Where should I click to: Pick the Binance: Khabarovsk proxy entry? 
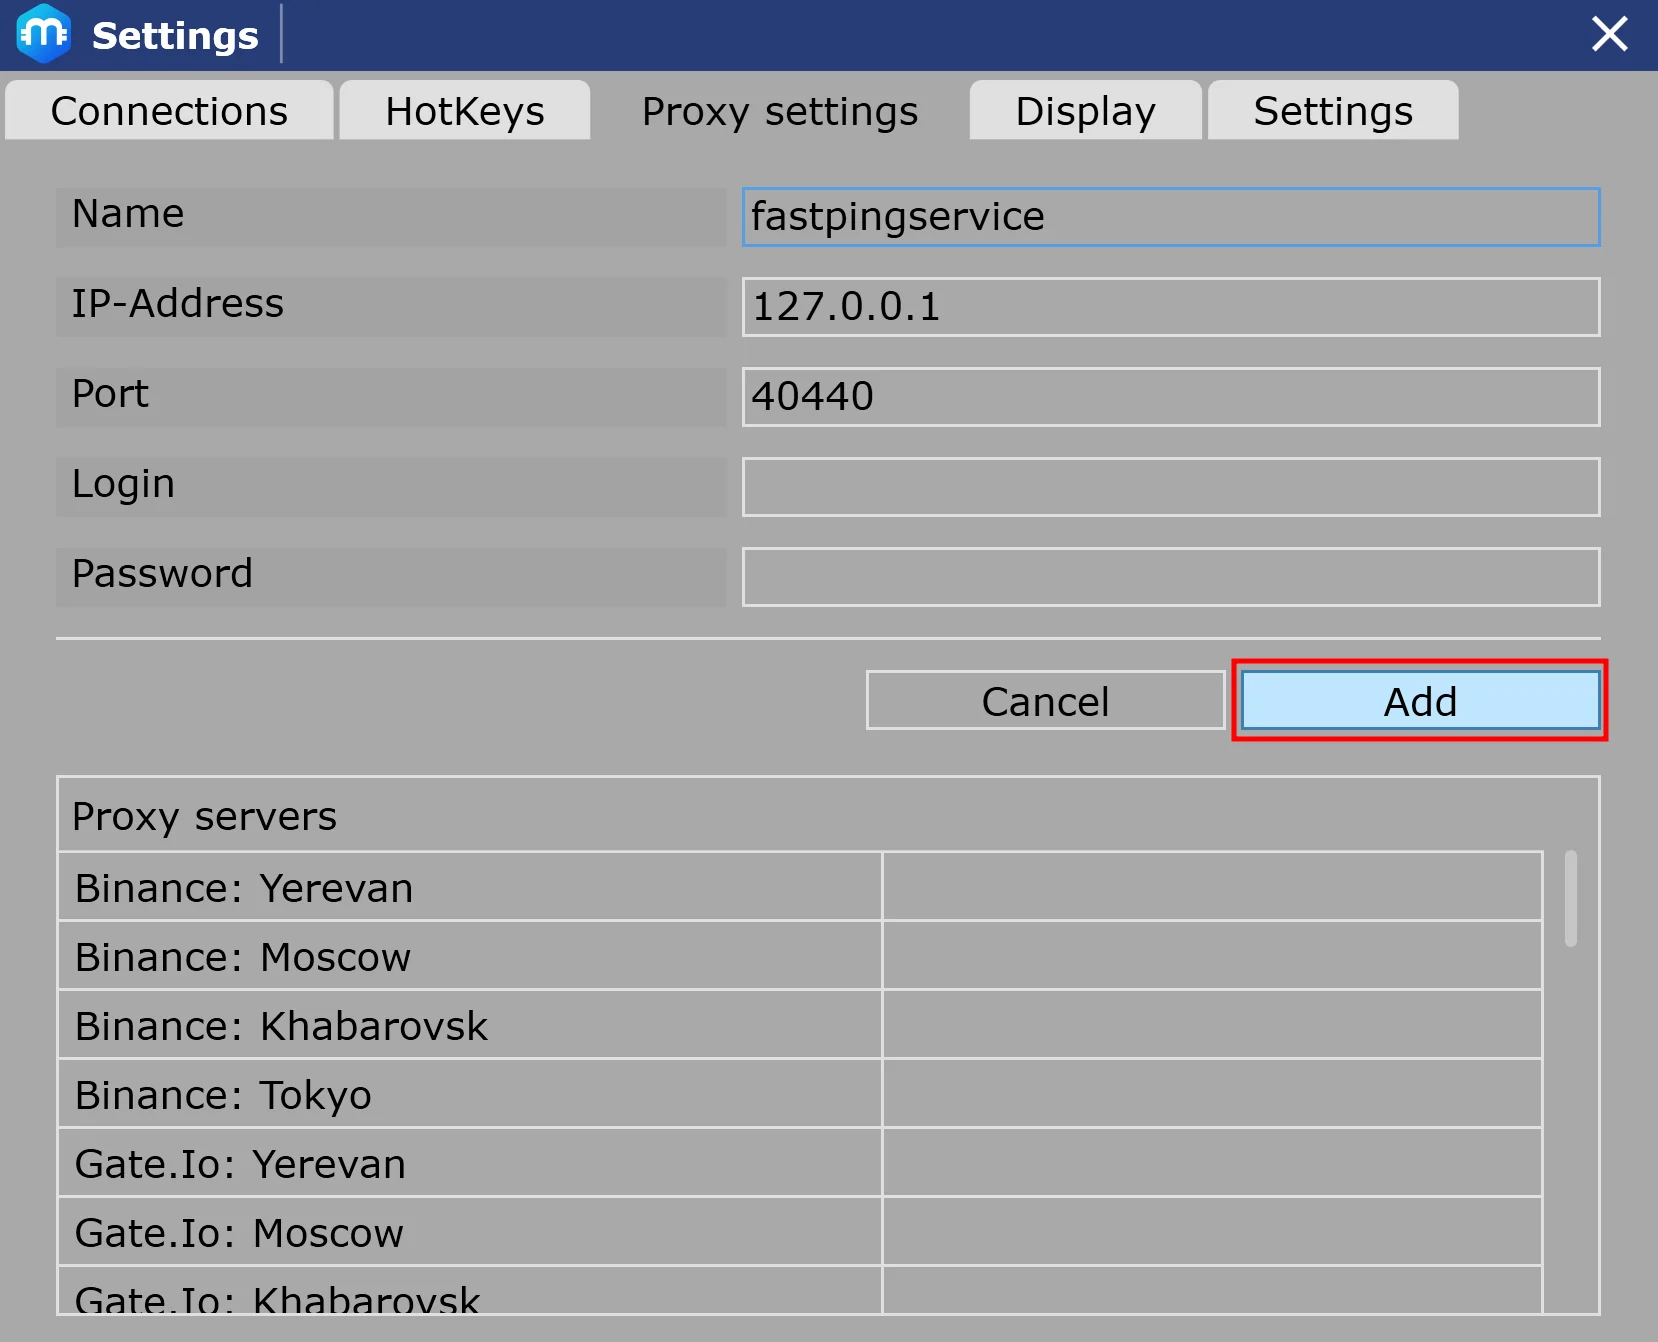tap(470, 1026)
